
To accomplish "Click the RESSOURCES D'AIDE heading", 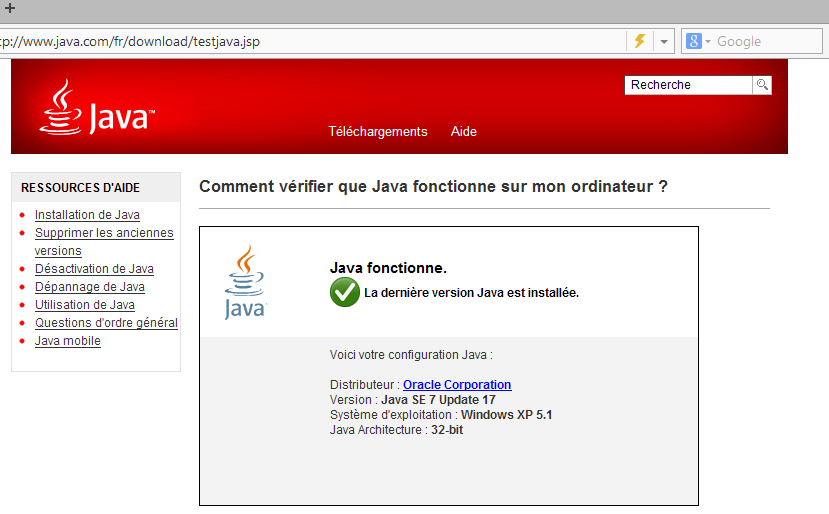I will point(80,188).
